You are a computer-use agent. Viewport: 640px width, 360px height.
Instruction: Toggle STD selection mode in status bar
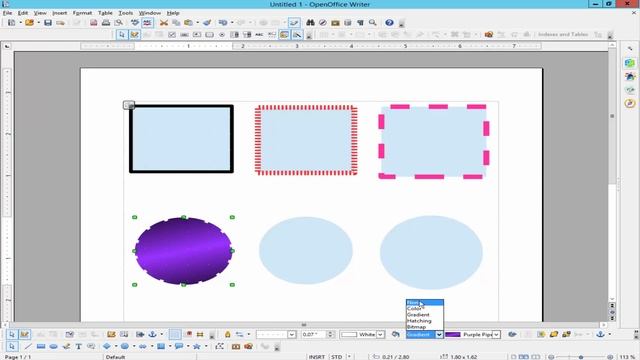pos(337,357)
